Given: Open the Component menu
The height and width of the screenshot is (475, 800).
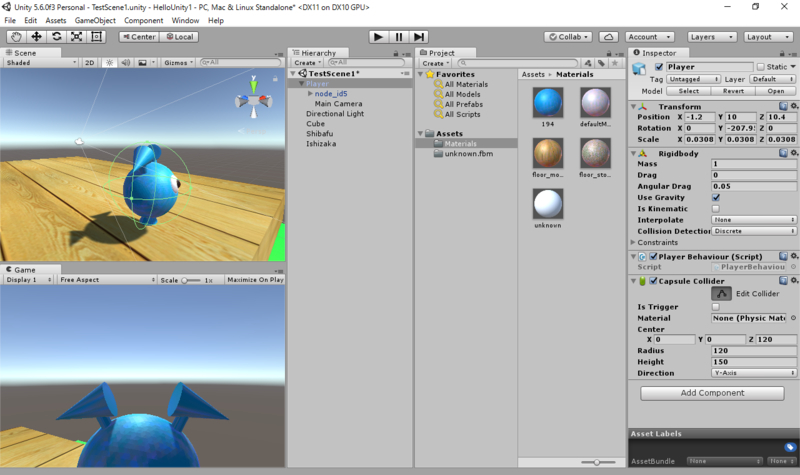Looking at the screenshot, I should pos(143,20).
